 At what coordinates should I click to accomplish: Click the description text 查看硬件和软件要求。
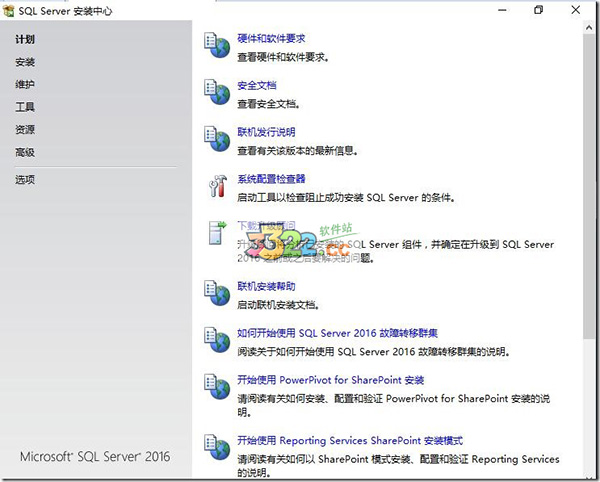283,57
